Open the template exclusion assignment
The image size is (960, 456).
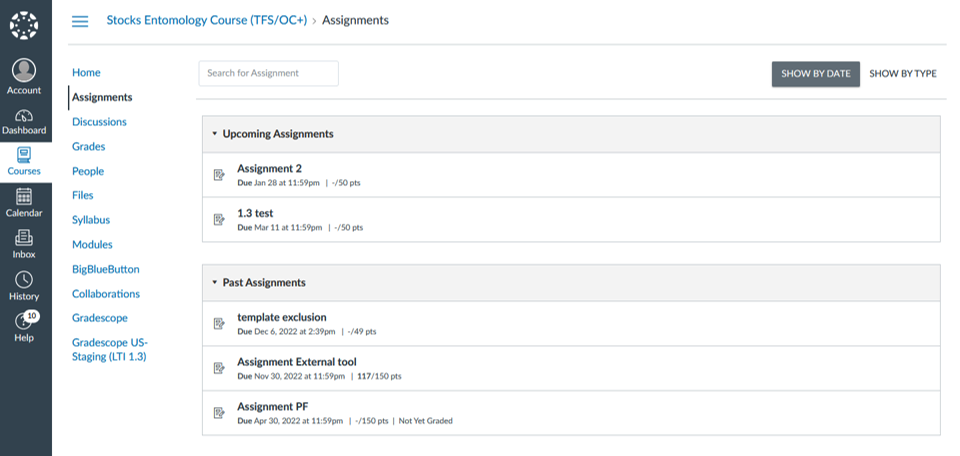click(282, 317)
